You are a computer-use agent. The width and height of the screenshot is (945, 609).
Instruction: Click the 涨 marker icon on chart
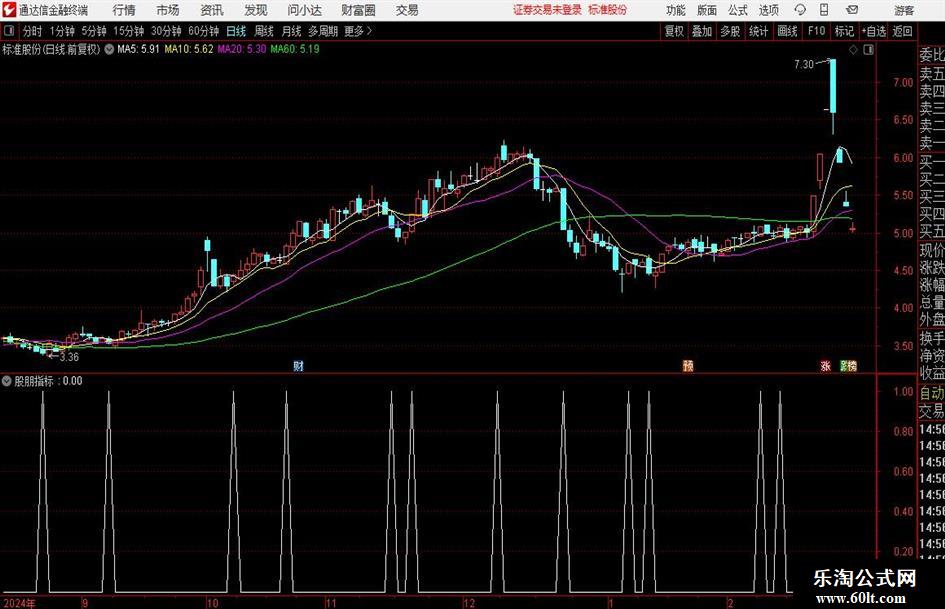coord(825,366)
